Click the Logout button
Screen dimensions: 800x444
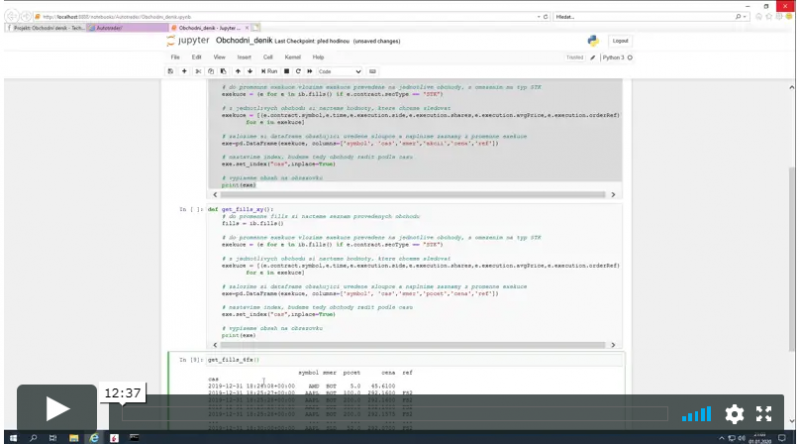tap(620, 41)
